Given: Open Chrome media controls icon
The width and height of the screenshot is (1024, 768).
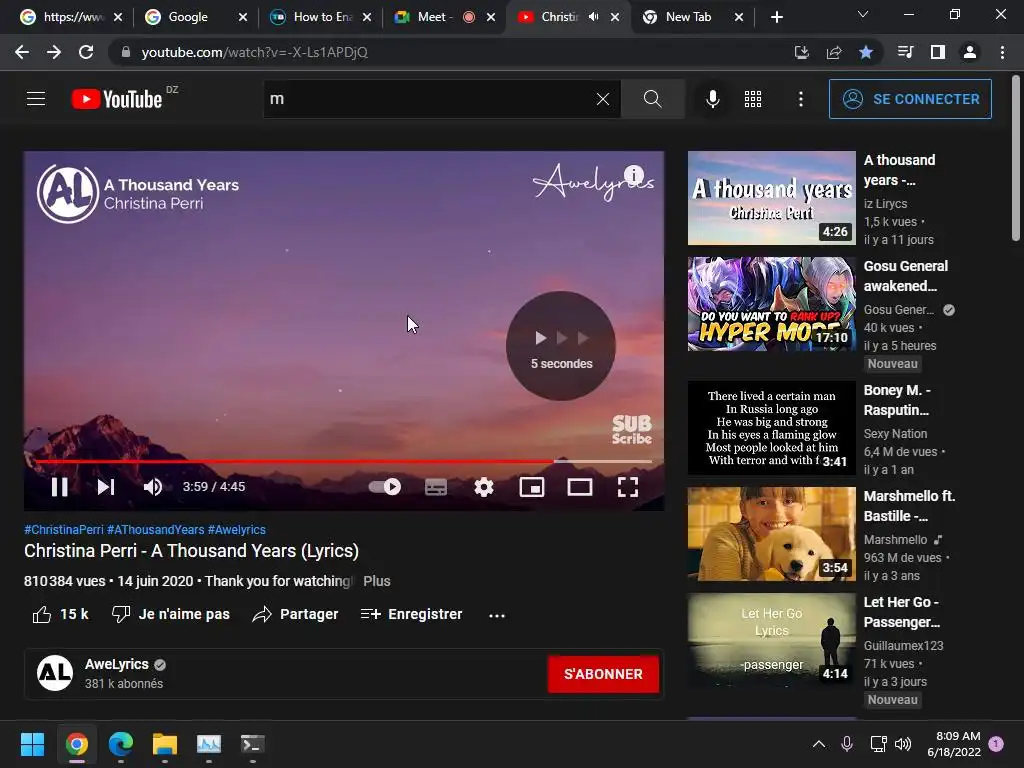Looking at the screenshot, I should (x=906, y=52).
